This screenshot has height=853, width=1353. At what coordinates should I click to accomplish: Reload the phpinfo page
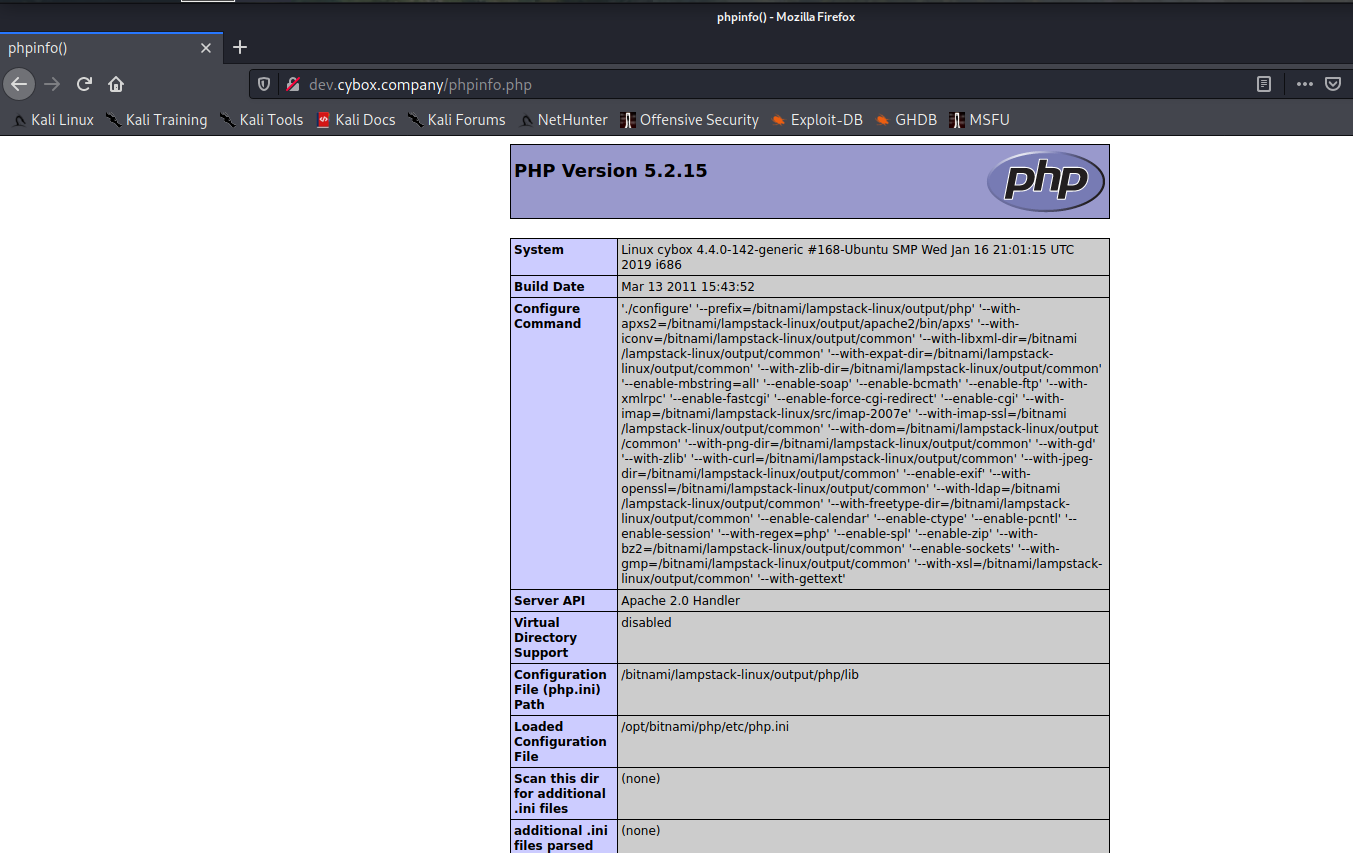tap(85, 84)
